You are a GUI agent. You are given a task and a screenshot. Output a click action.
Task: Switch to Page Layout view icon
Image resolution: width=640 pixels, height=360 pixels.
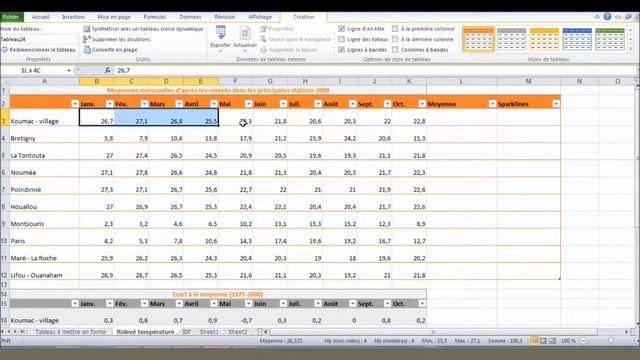[x=543, y=341]
